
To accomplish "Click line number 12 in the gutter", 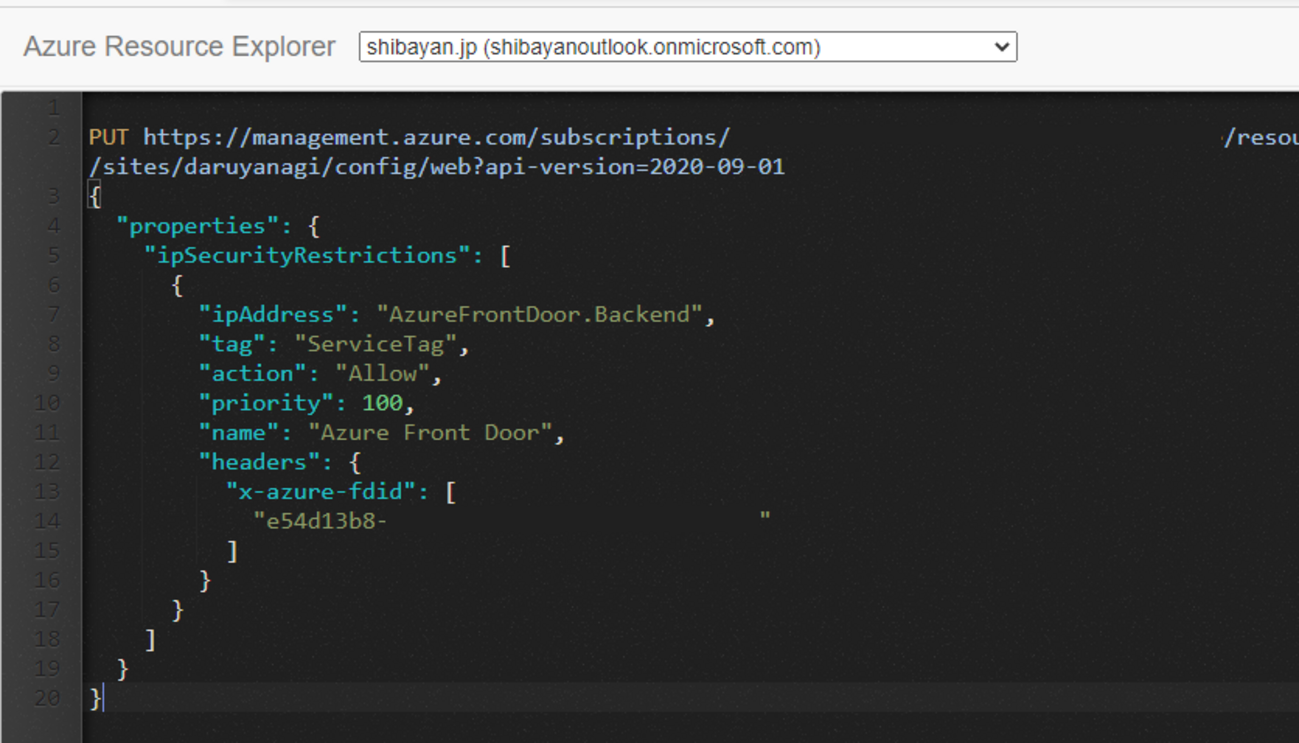I will [x=48, y=462].
